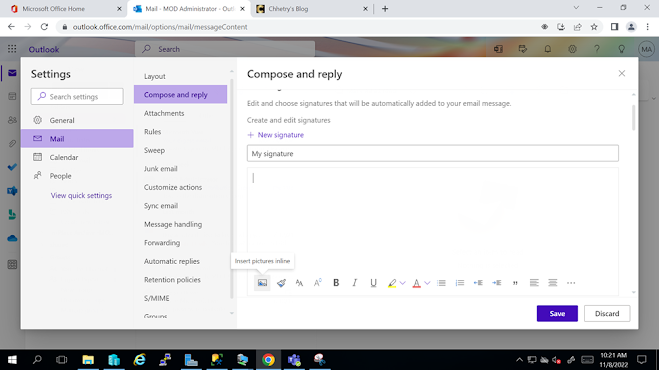Insert a numbered list

click(460, 283)
